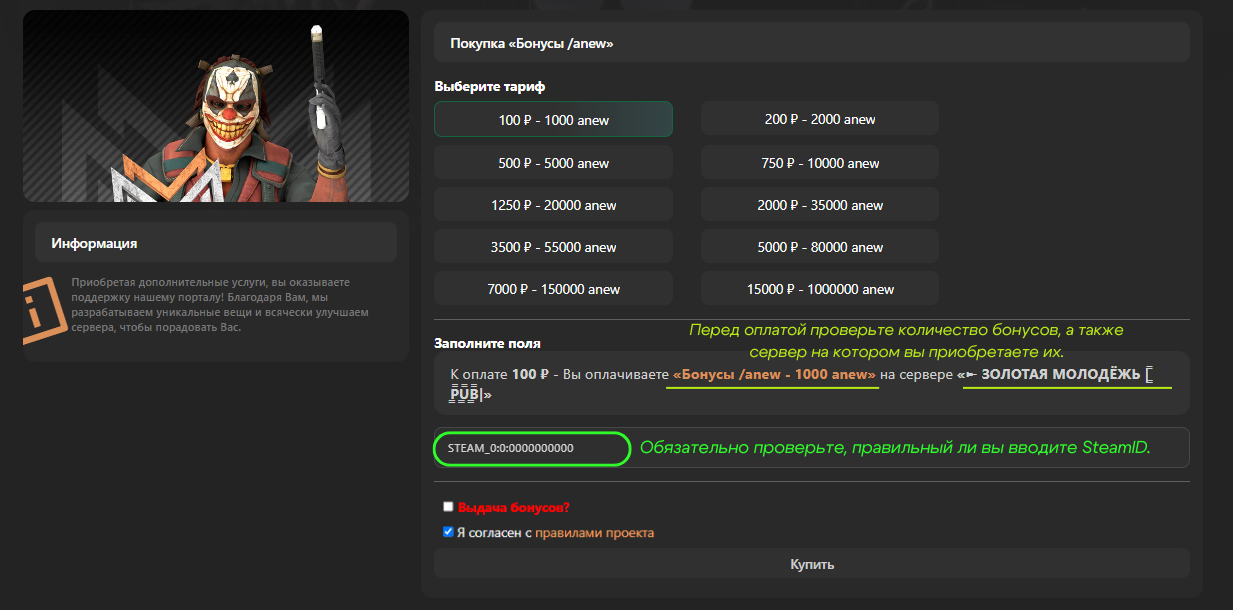
Task: Uncheck the Я согласен с правилами checkbox
Action: click(449, 532)
